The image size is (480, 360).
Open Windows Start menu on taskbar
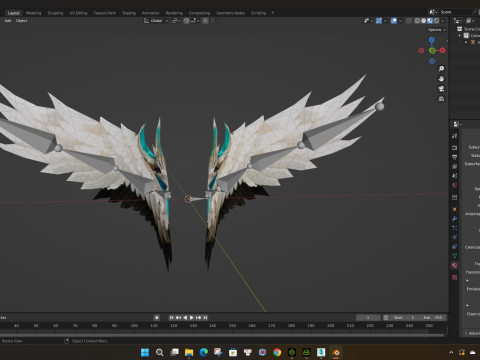click(x=145, y=352)
